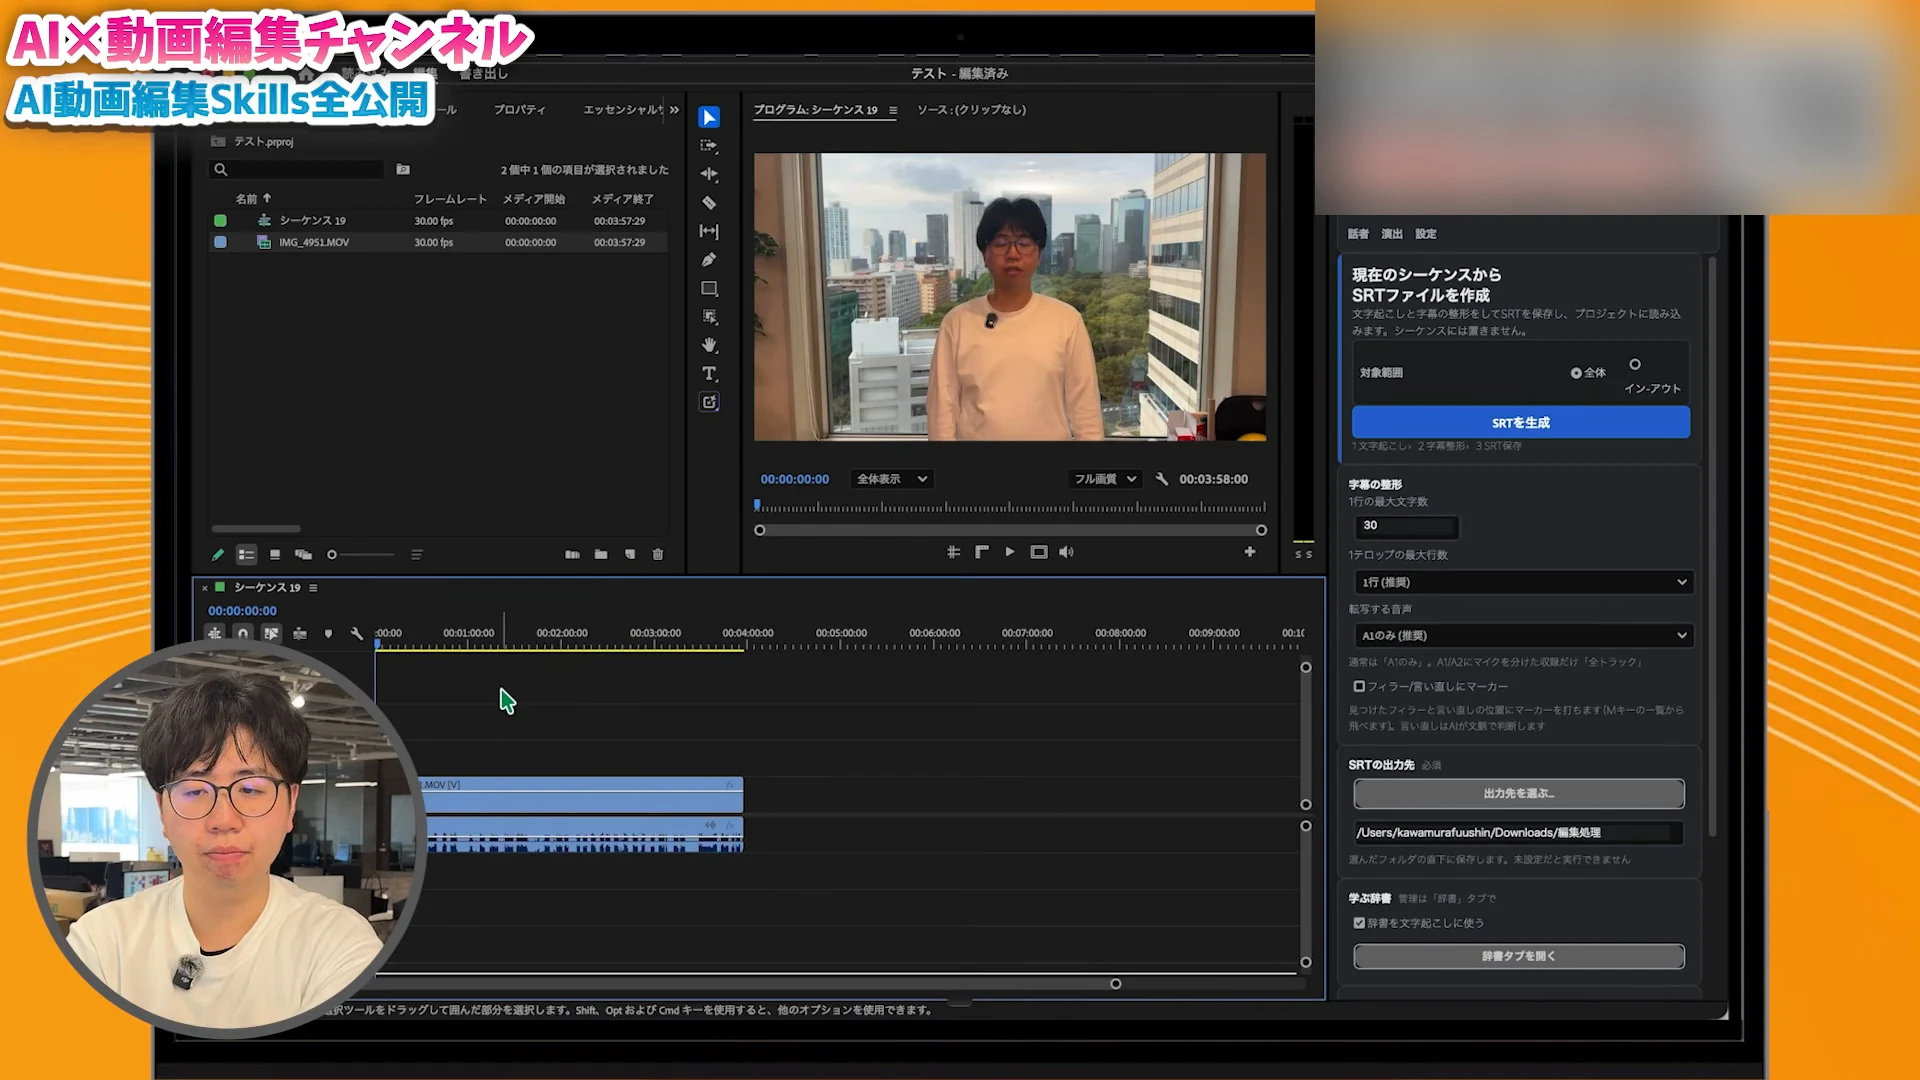Select the Track Select Forward tool
Viewport: 1920px width, 1080px height.
[x=709, y=146]
